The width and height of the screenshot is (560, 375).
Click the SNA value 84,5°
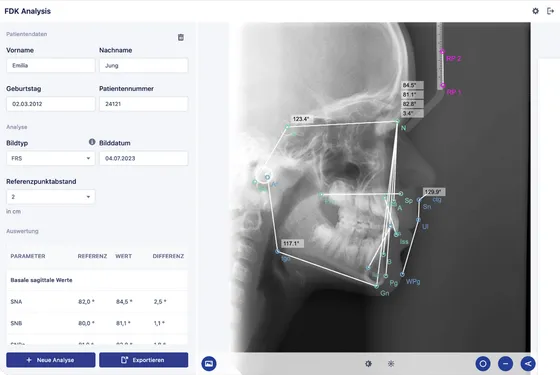pyautogui.click(x=124, y=302)
